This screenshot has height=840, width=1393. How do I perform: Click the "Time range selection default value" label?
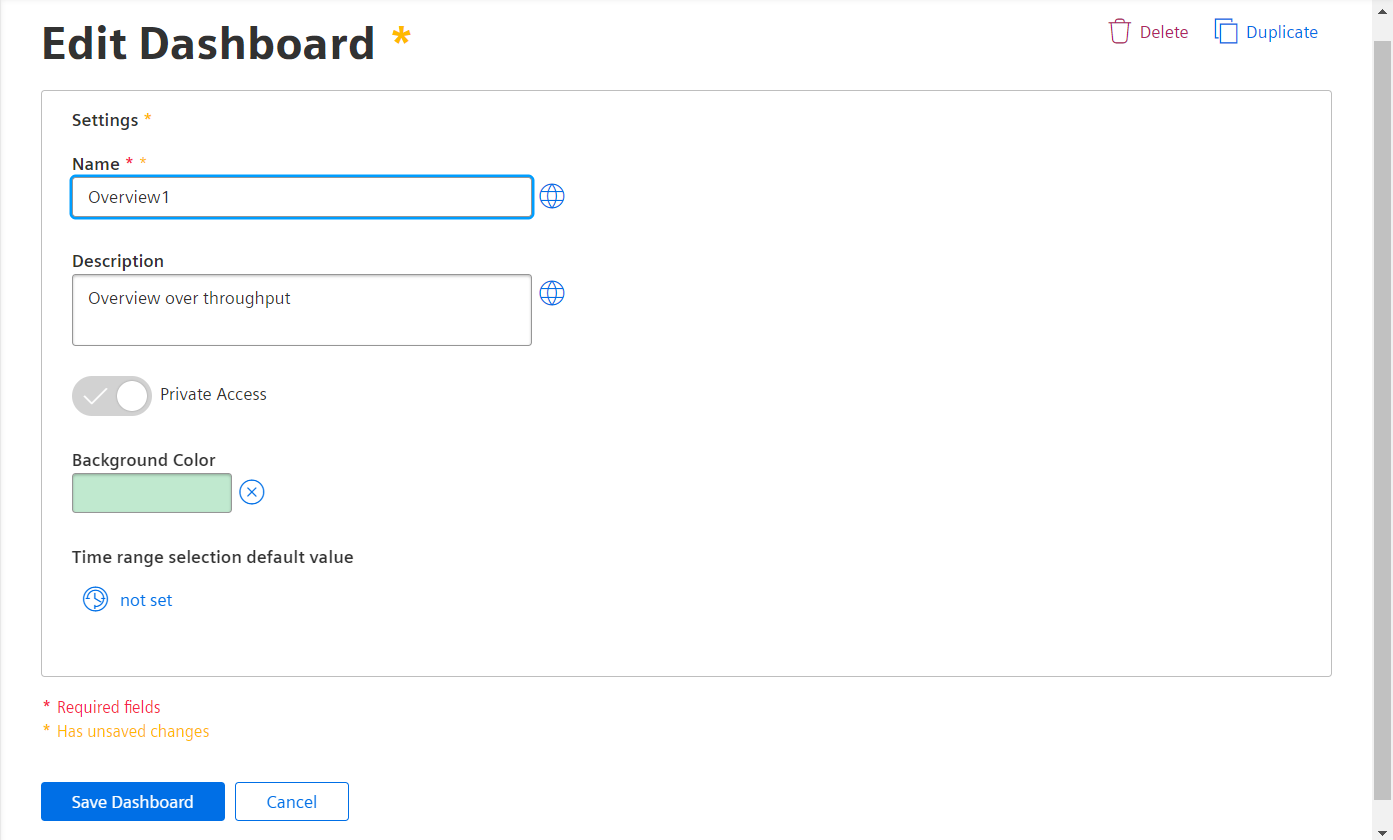[x=213, y=557]
